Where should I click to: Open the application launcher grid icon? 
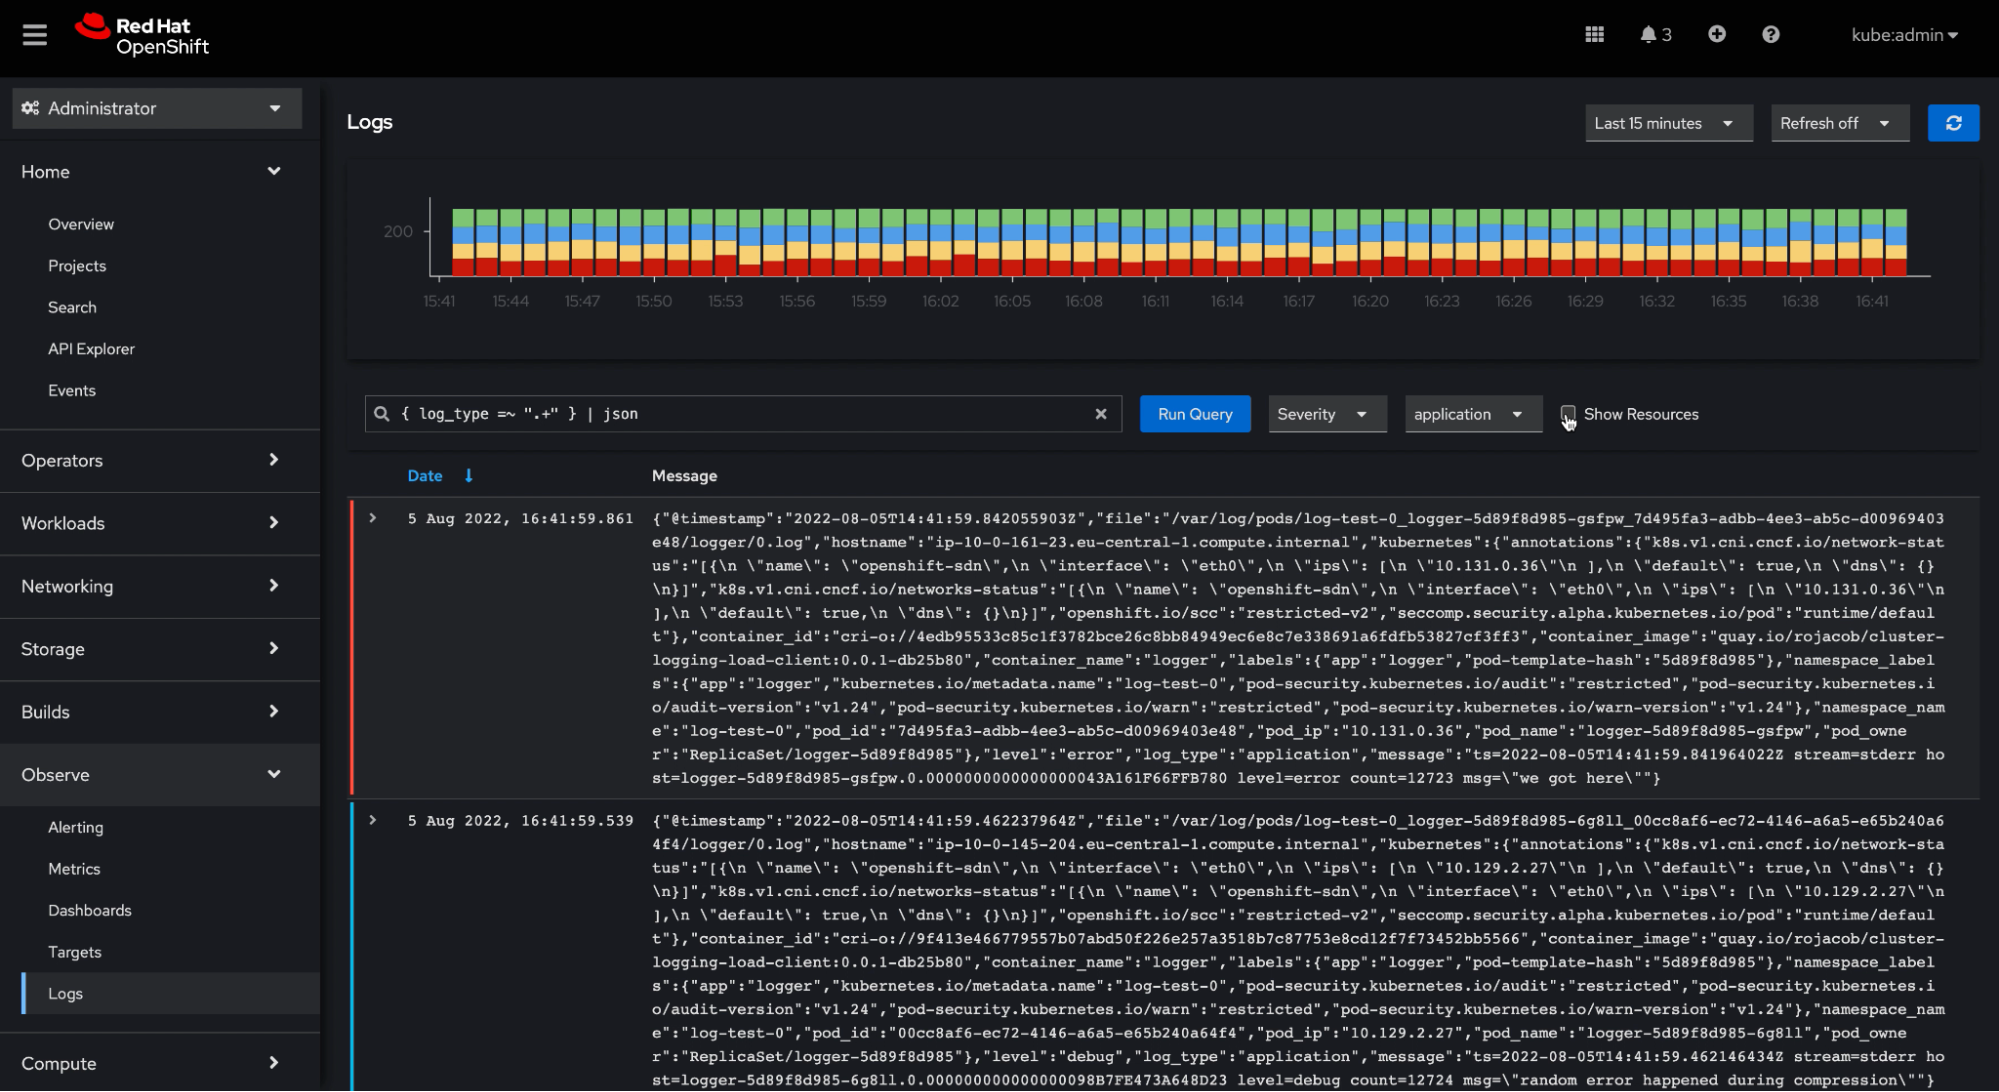tap(1594, 34)
